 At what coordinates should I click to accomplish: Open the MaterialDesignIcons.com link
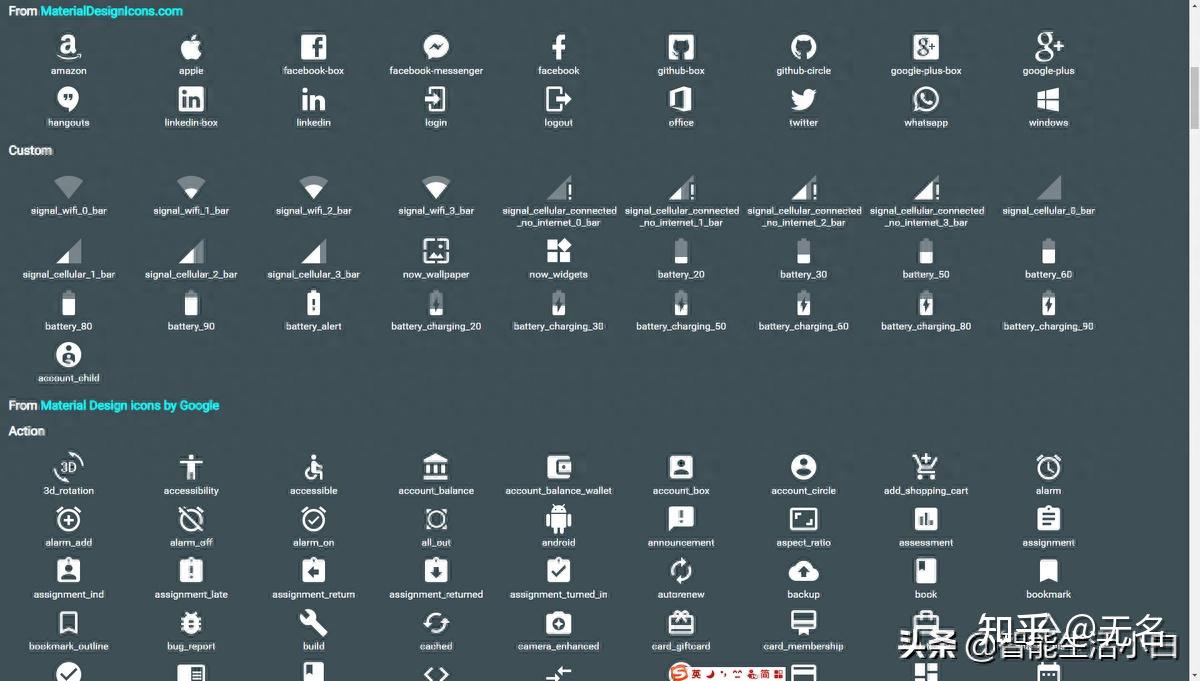[112, 11]
